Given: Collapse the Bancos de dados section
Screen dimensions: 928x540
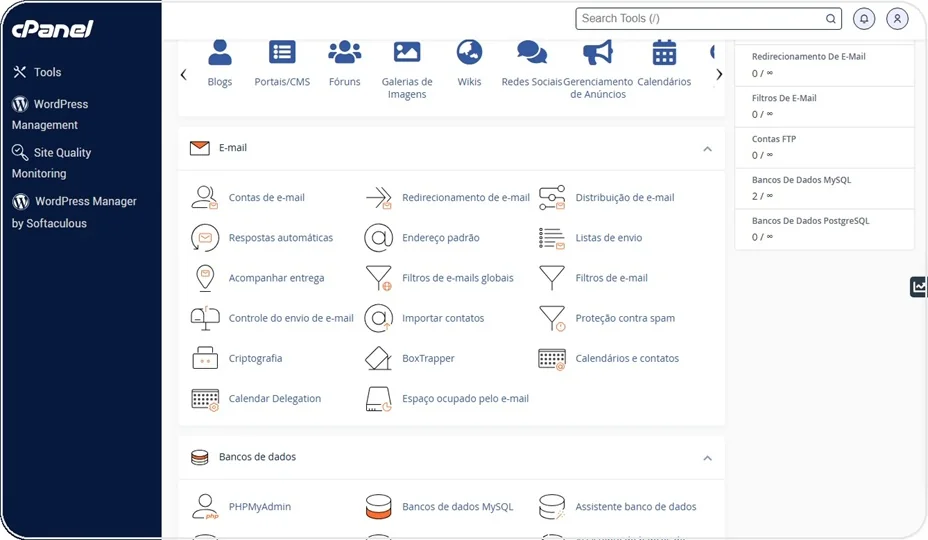Looking at the screenshot, I should tap(707, 458).
